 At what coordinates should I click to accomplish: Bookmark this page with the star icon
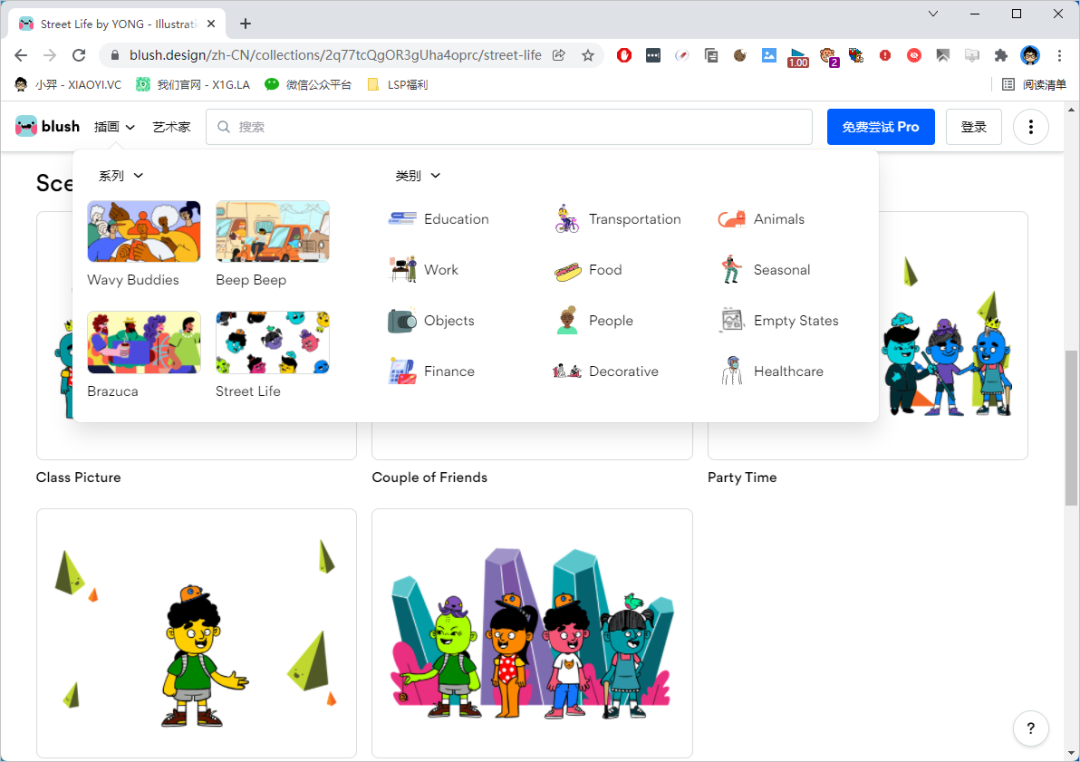(588, 55)
